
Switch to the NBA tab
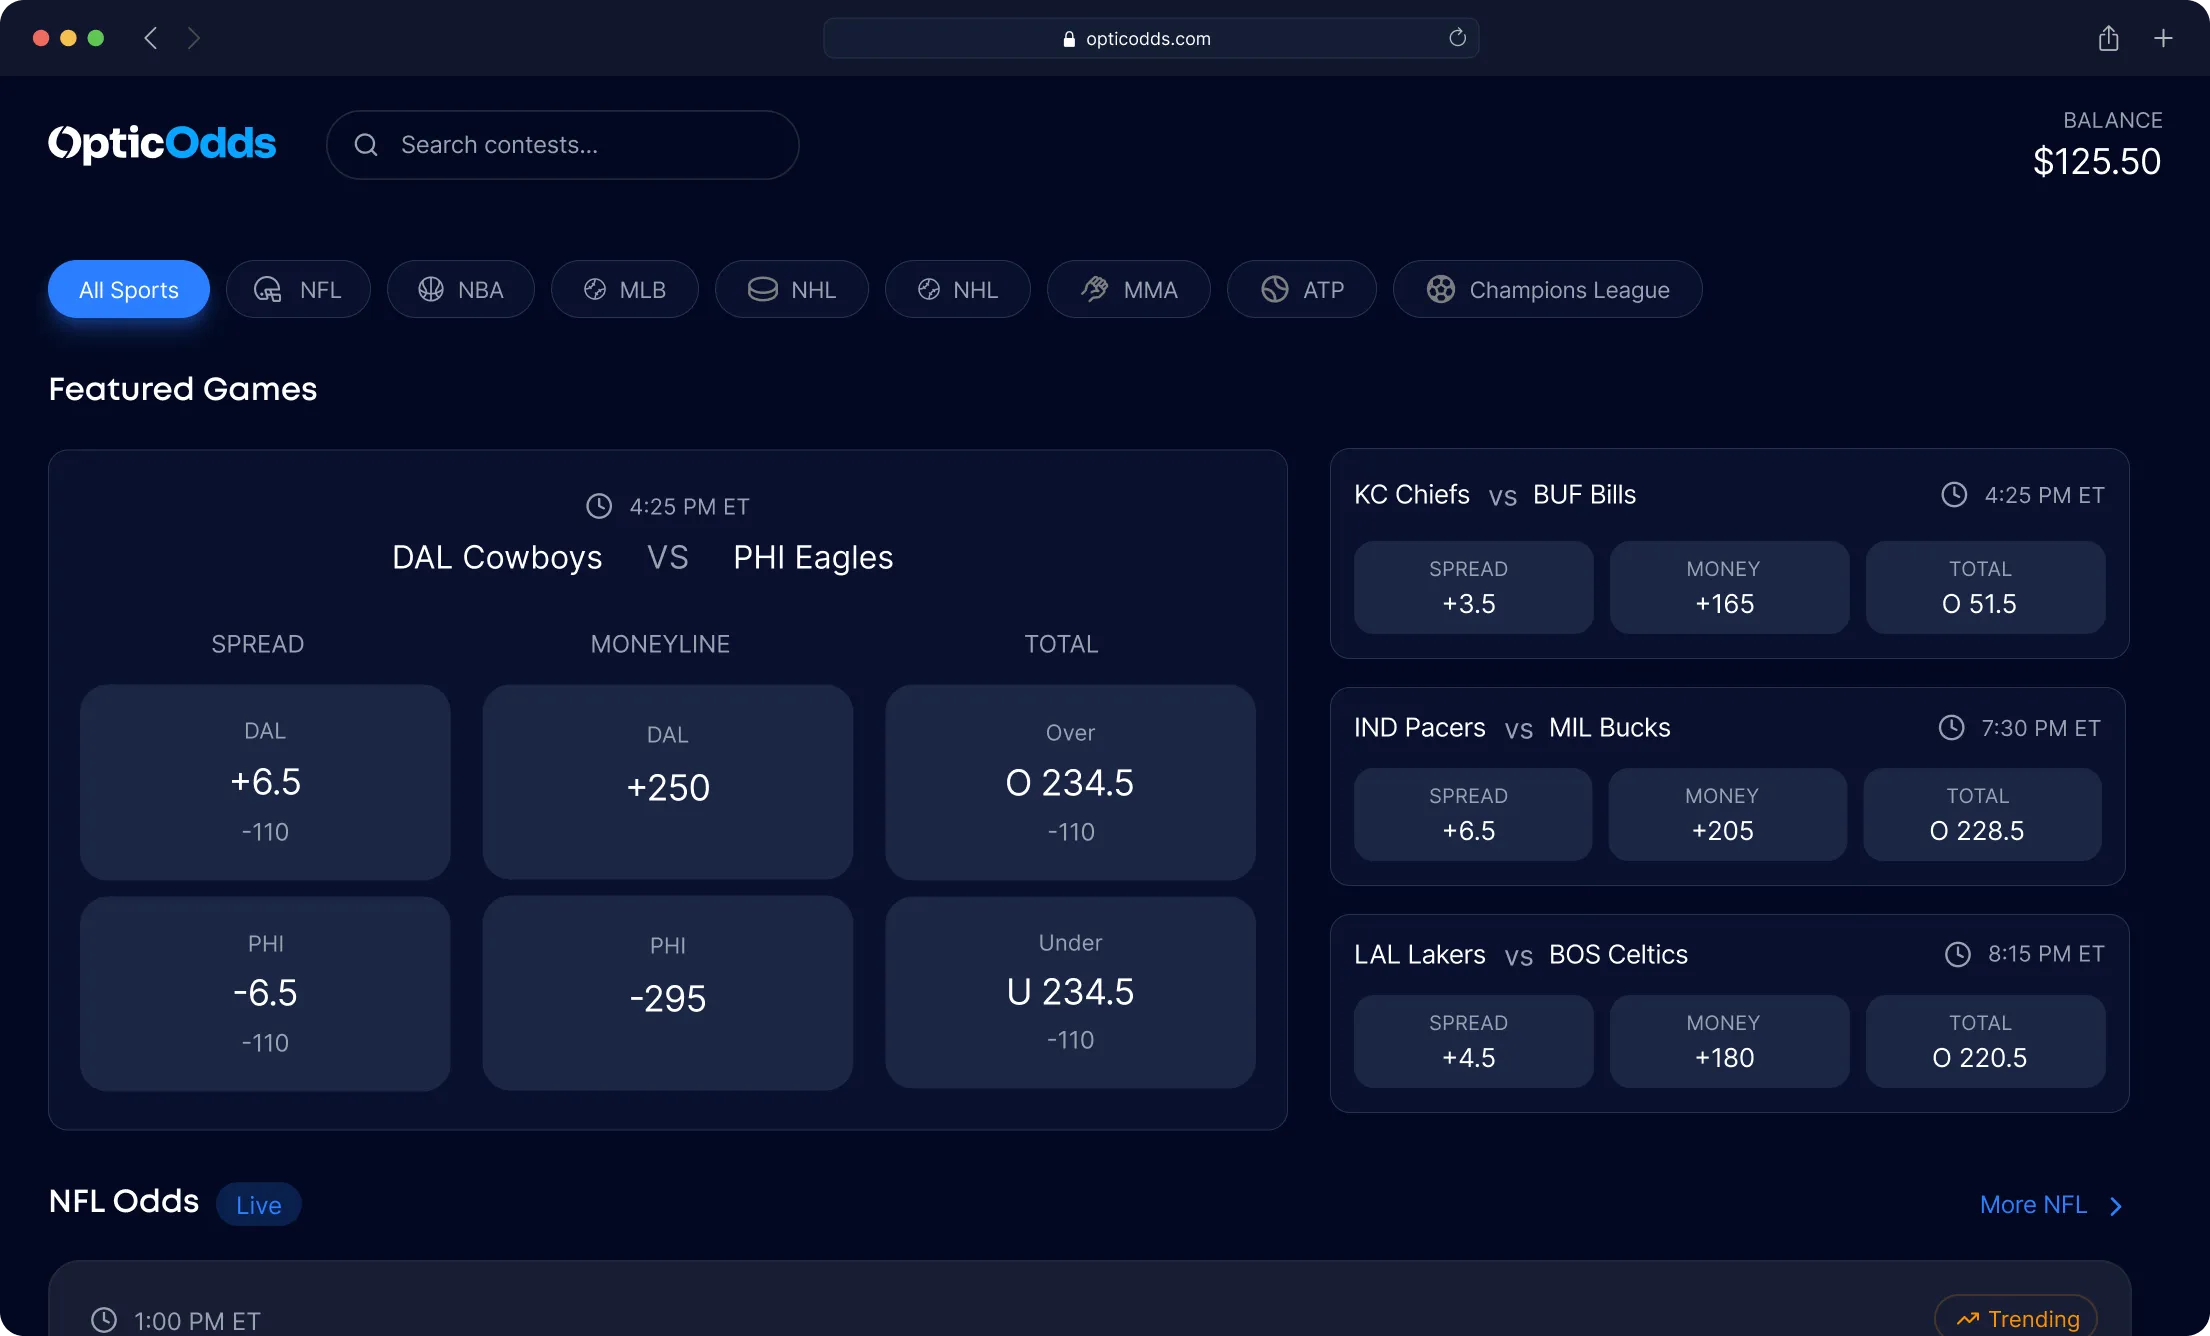point(461,290)
